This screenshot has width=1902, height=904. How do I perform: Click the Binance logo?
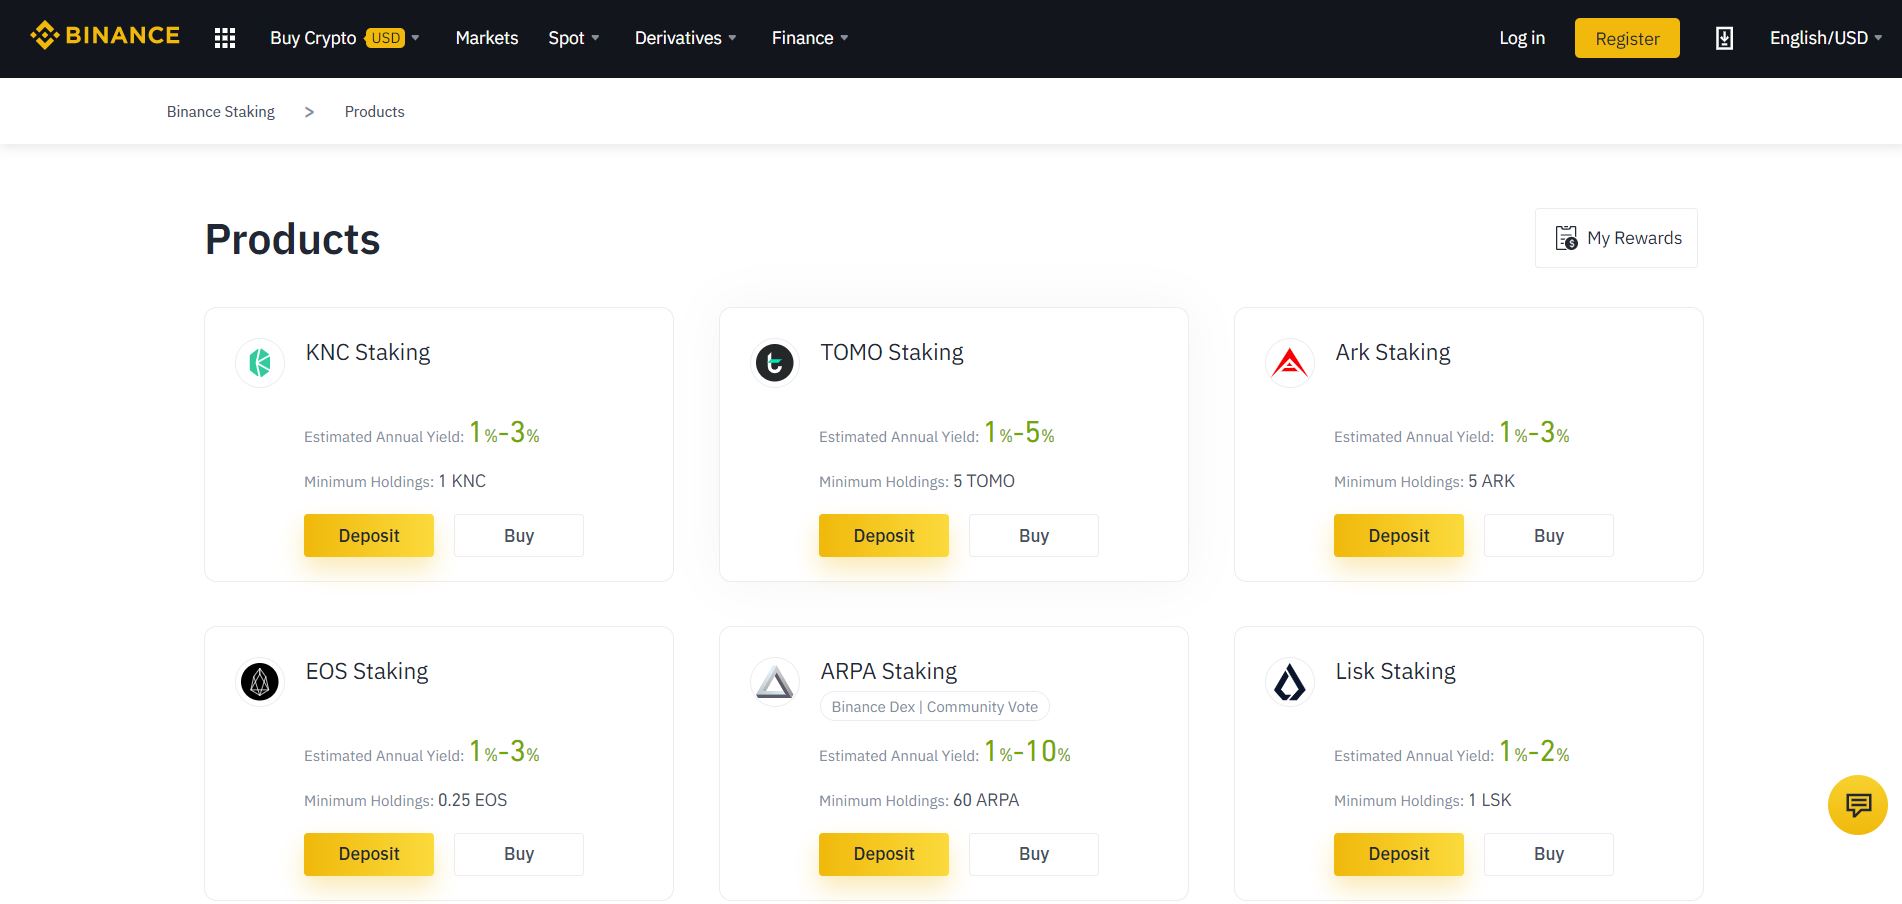pyautogui.click(x=105, y=36)
